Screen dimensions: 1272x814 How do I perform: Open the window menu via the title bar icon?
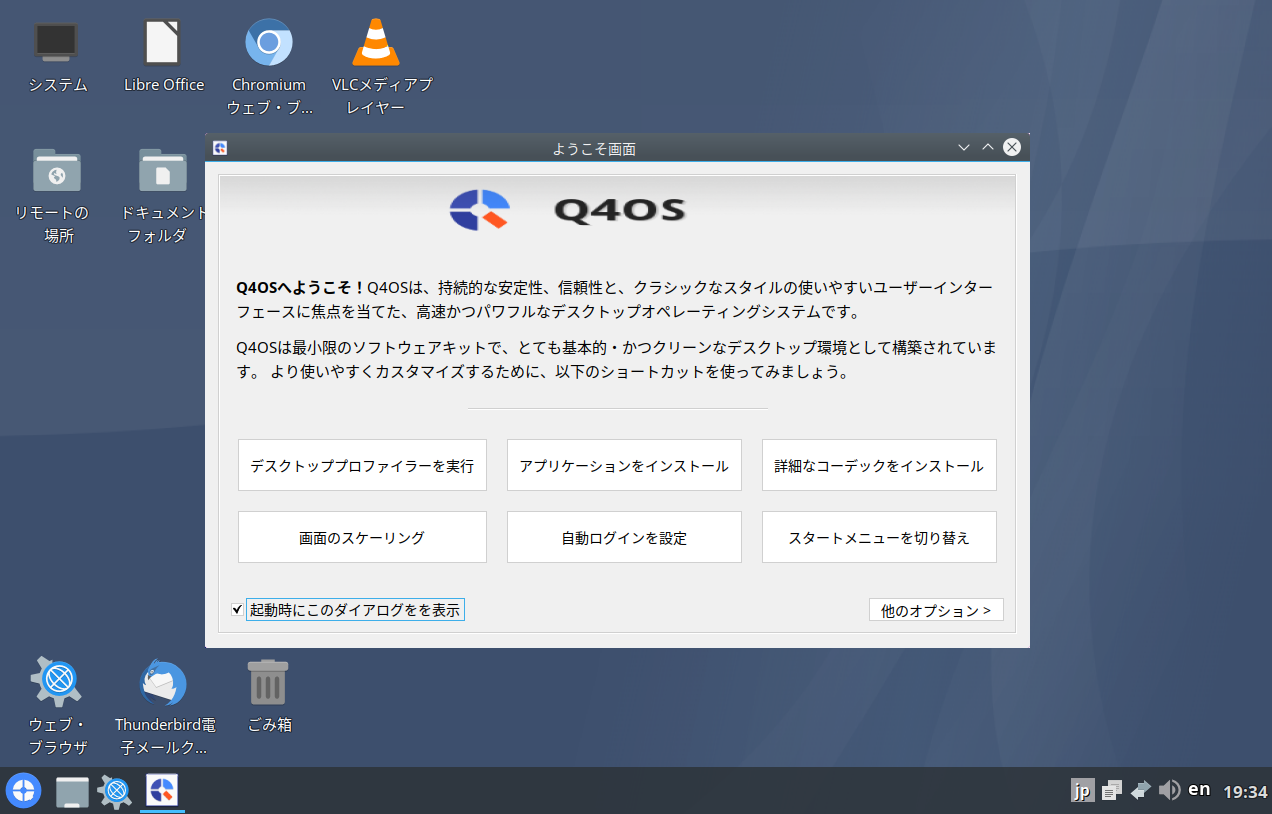click(x=222, y=147)
